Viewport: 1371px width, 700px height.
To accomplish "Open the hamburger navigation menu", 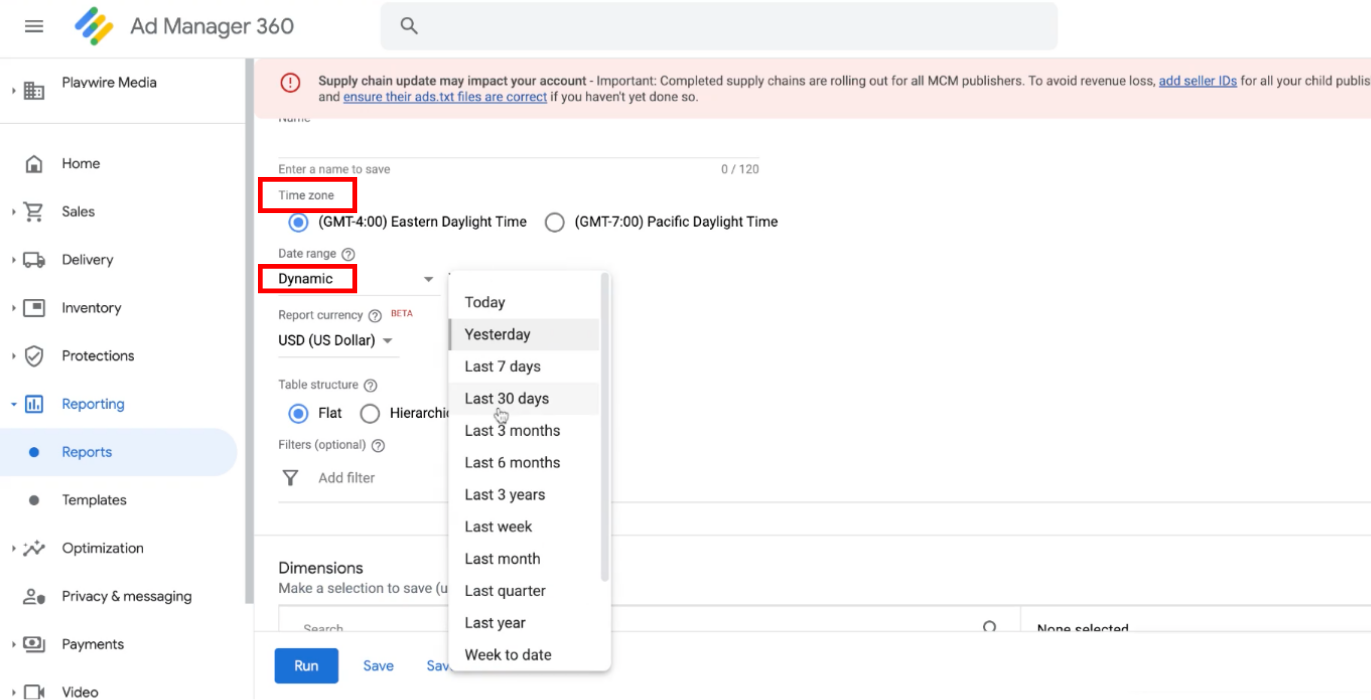I will coord(33,26).
